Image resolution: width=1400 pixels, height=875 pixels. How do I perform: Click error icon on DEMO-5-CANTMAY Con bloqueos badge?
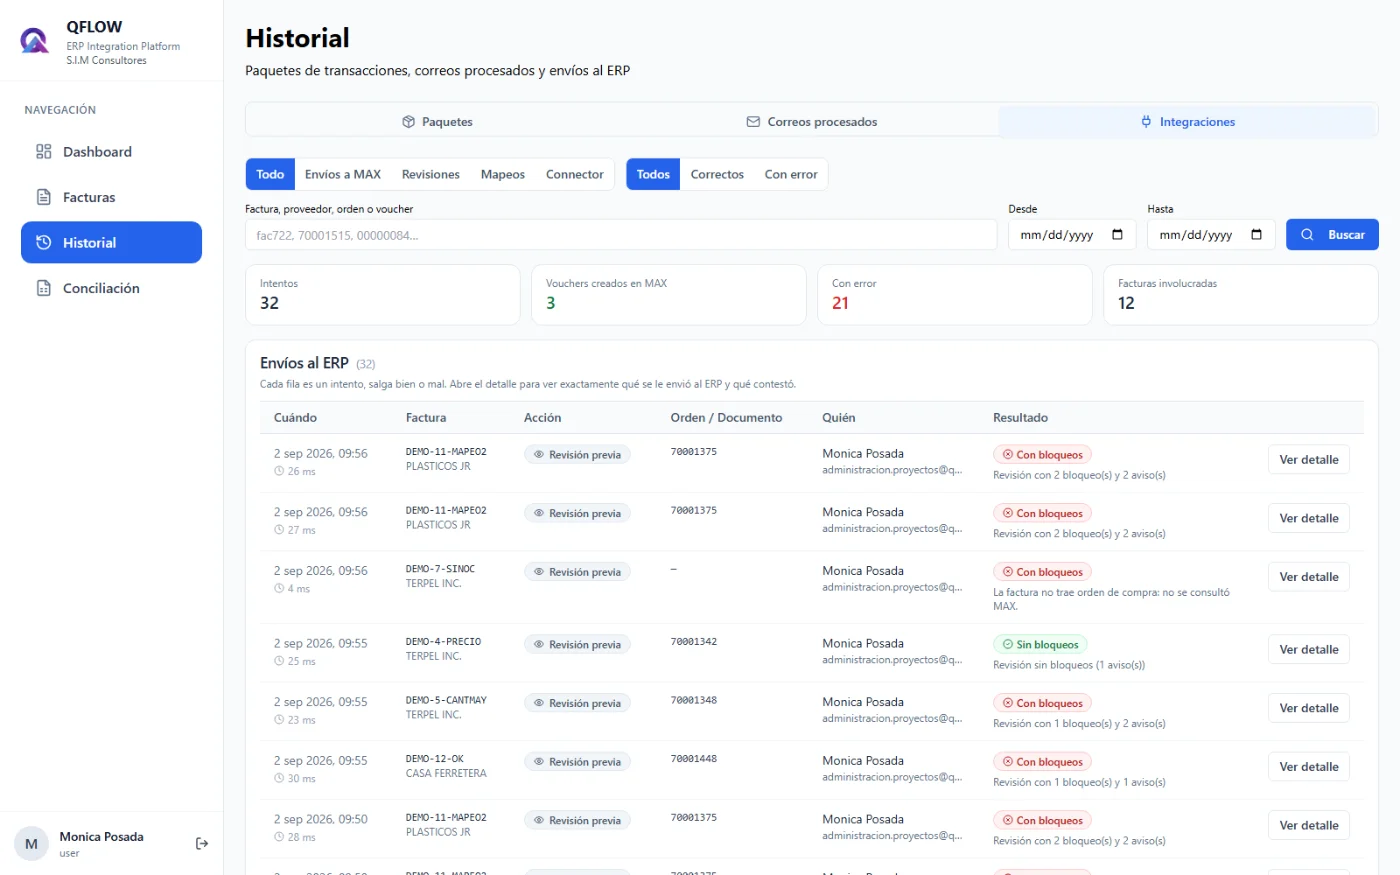point(1008,704)
